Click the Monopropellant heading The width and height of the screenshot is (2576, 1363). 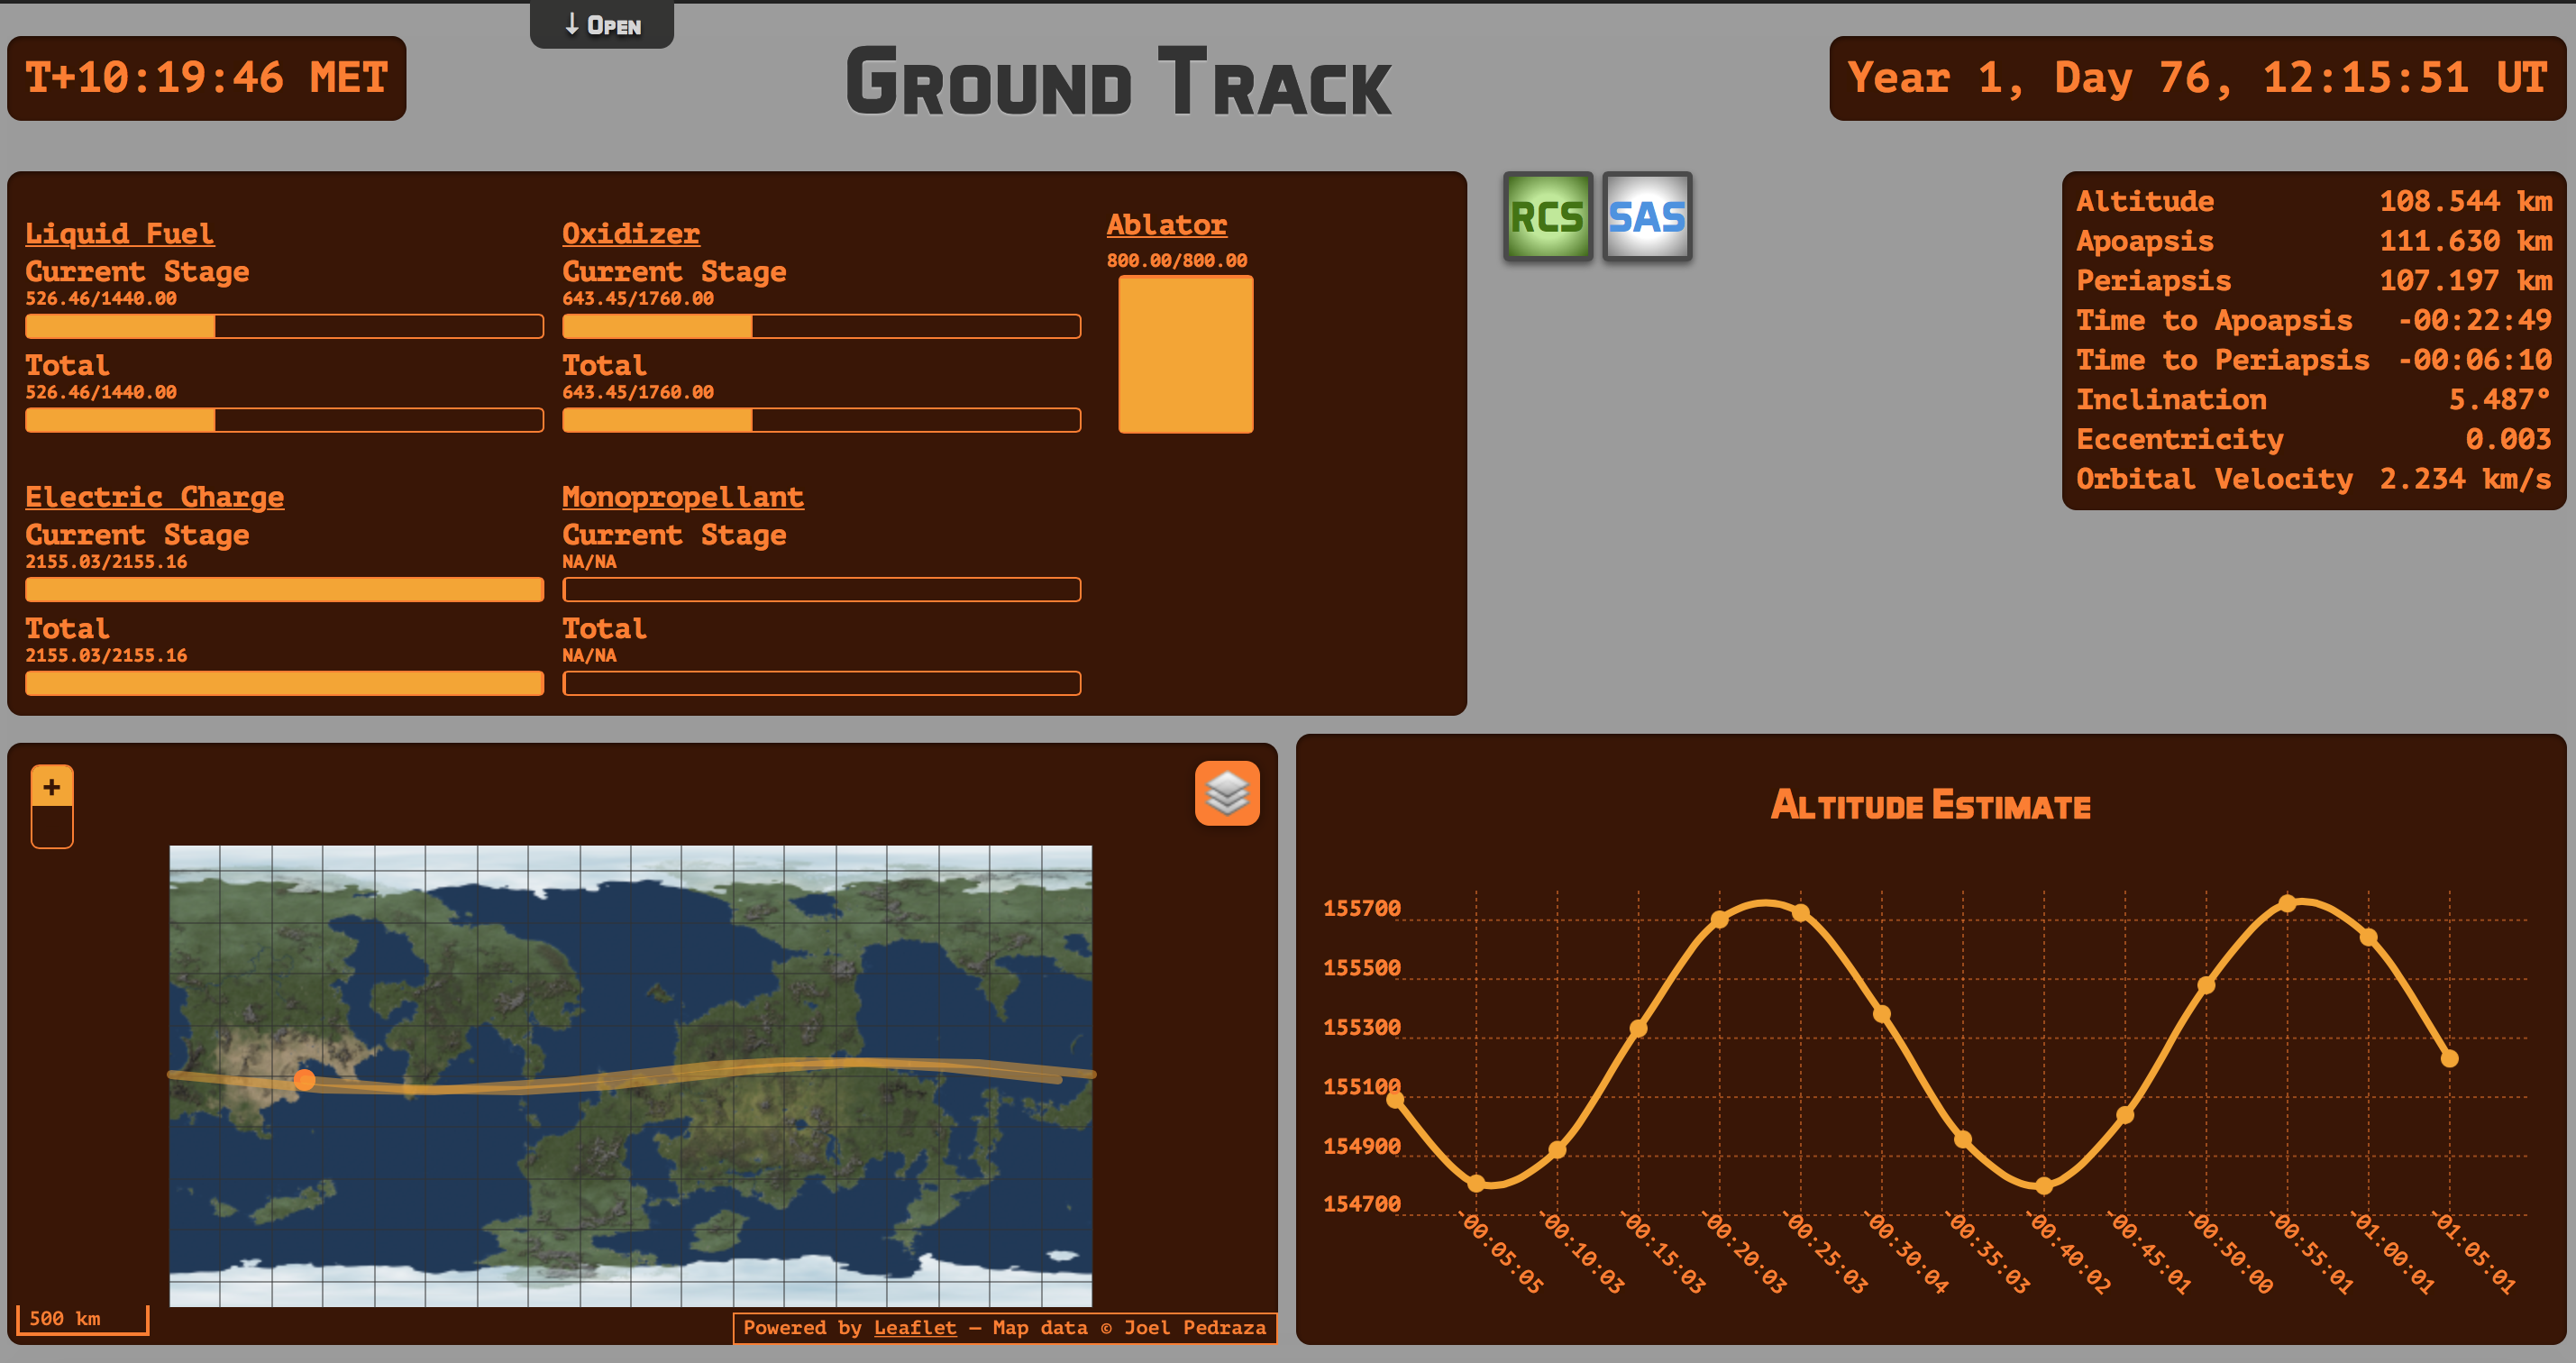point(682,497)
